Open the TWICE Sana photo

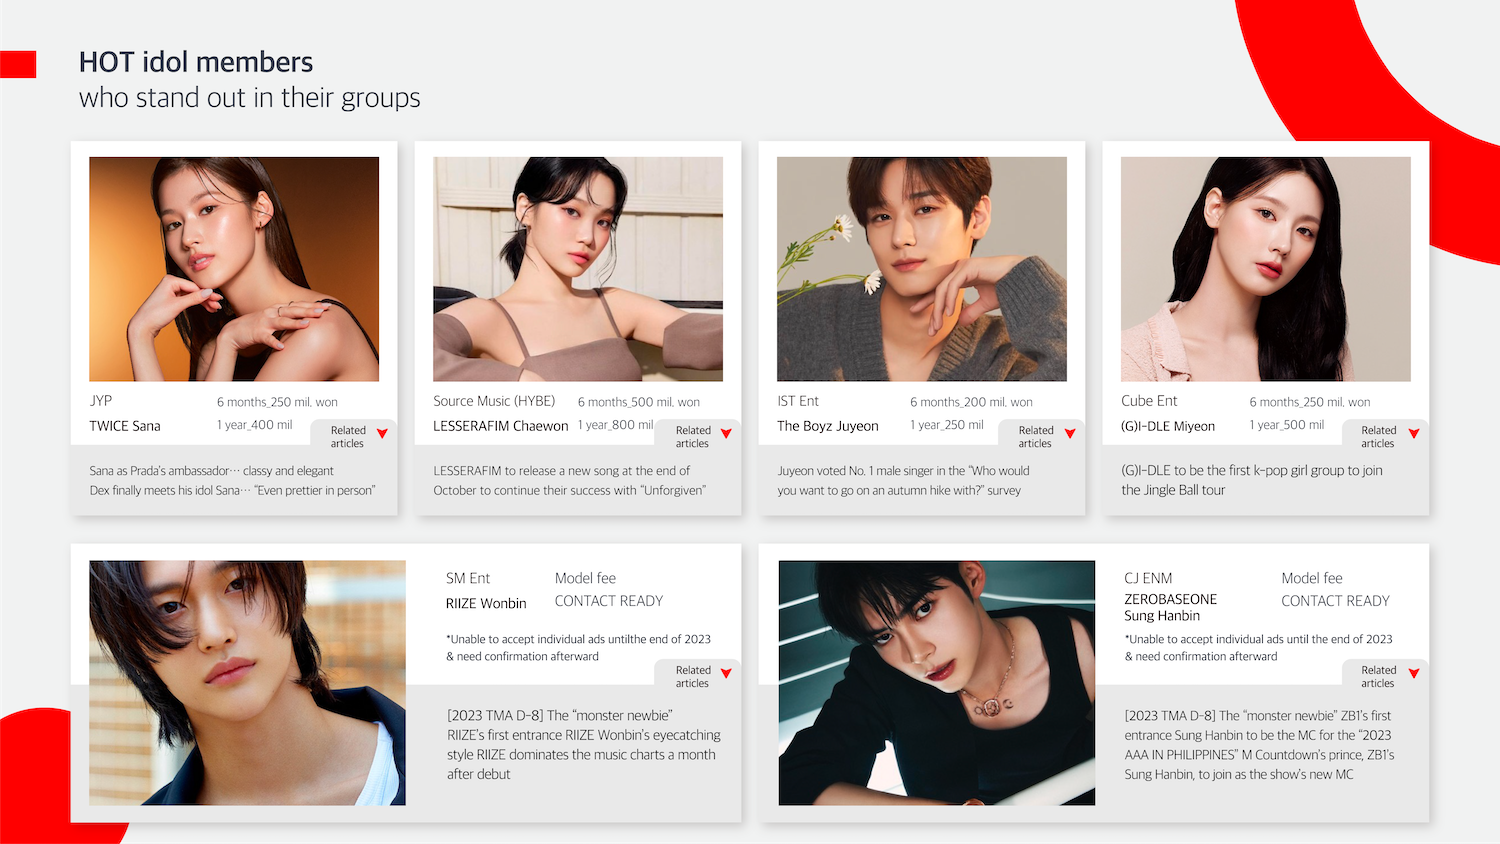tap(234, 269)
